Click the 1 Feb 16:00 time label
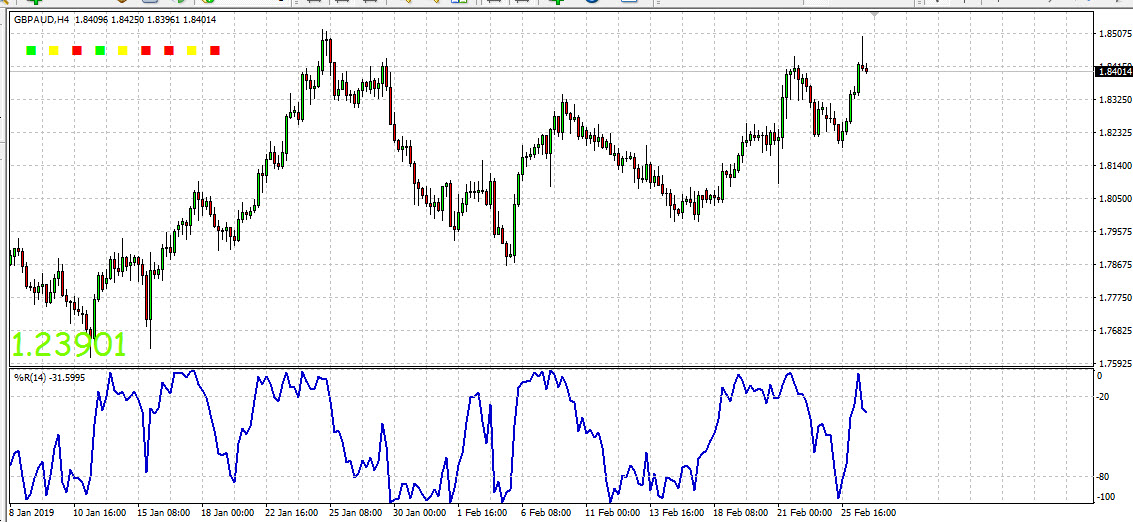The height and width of the screenshot is (522, 1133). coord(484,512)
